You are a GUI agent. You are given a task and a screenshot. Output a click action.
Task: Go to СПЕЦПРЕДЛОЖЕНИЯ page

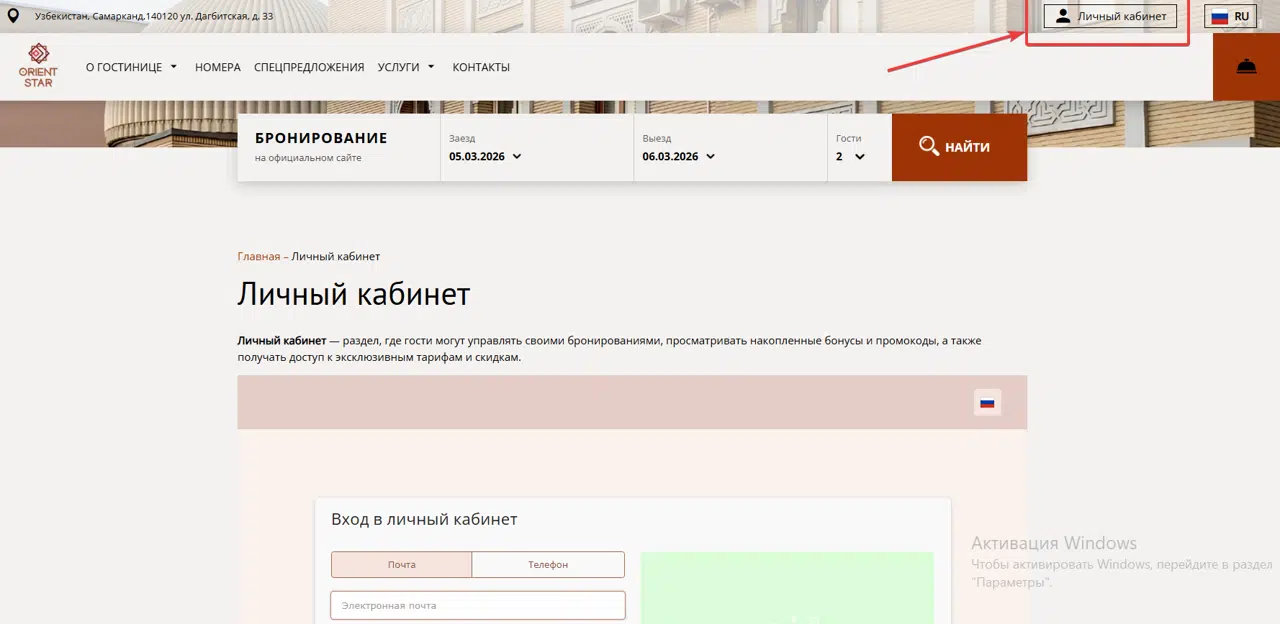point(309,67)
